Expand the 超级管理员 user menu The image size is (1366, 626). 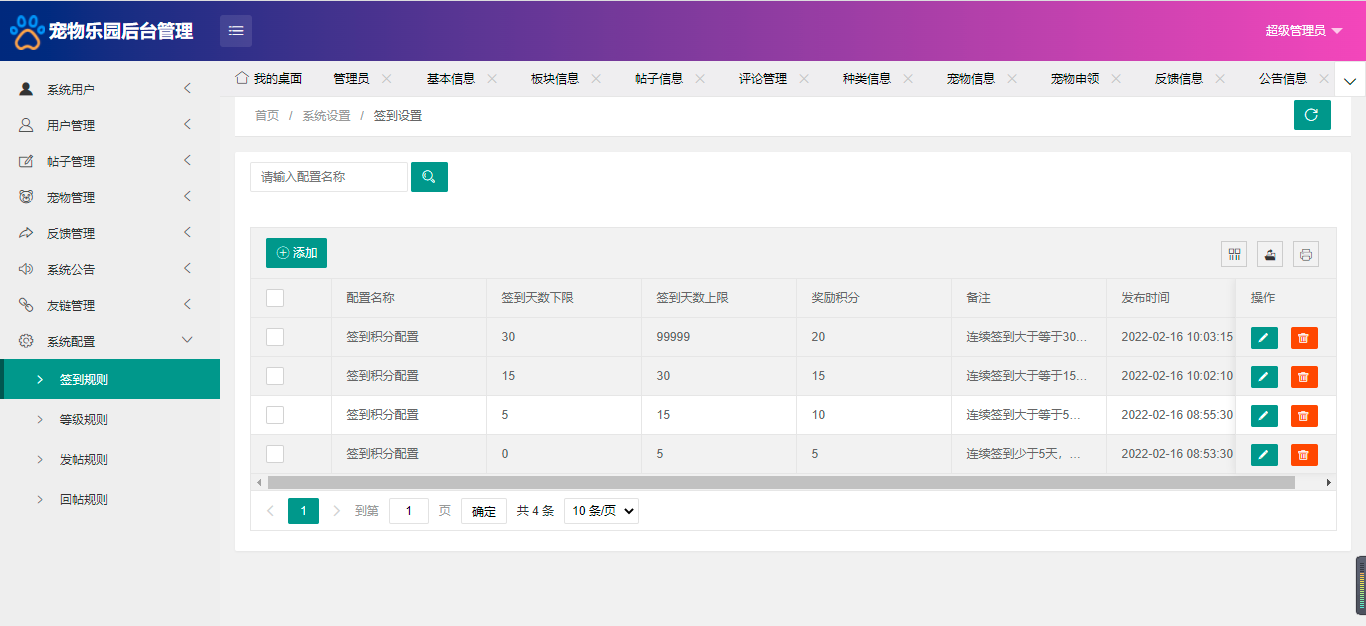pos(1302,31)
